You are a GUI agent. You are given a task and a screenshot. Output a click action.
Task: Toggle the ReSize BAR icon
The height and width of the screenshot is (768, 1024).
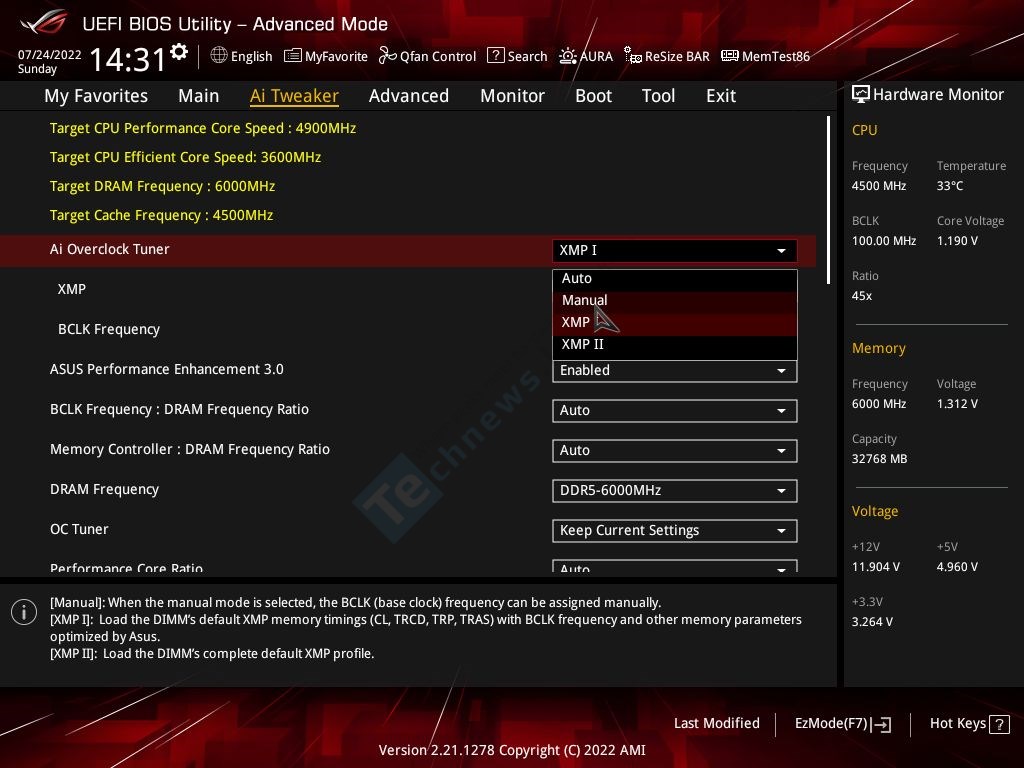tap(632, 56)
